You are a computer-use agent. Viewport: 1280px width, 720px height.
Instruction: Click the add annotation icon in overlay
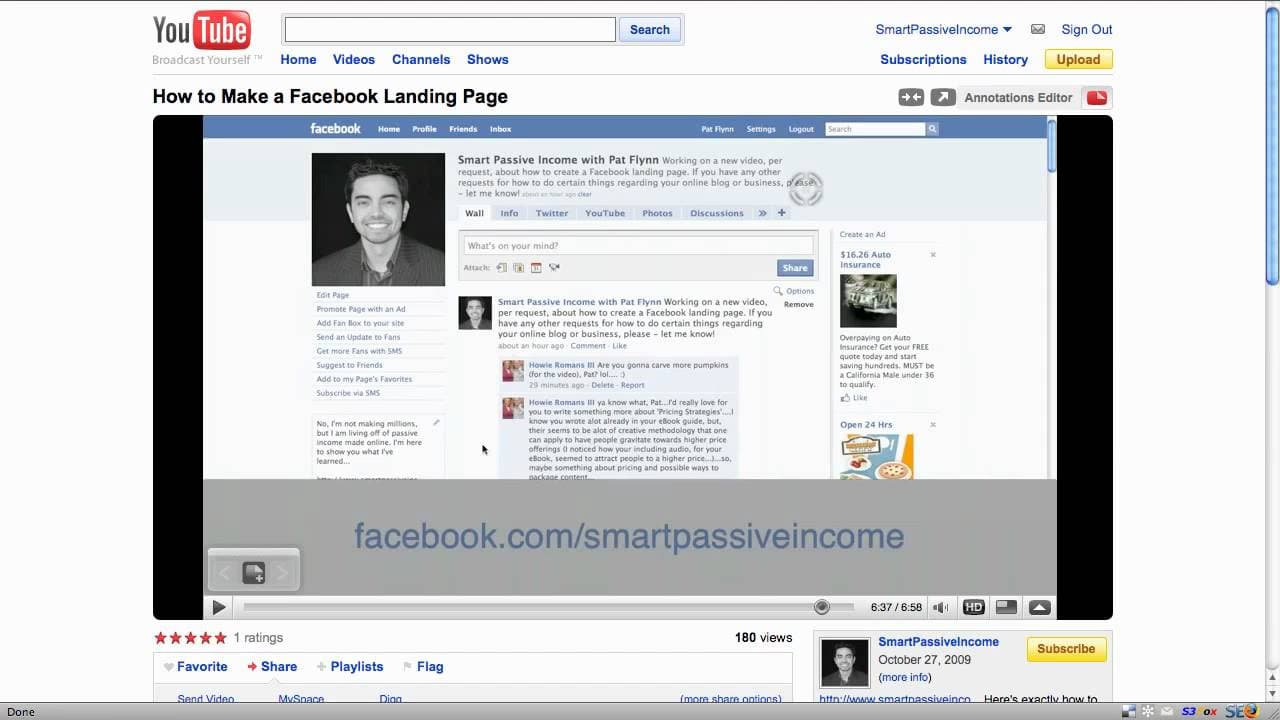[x=254, y=573]
